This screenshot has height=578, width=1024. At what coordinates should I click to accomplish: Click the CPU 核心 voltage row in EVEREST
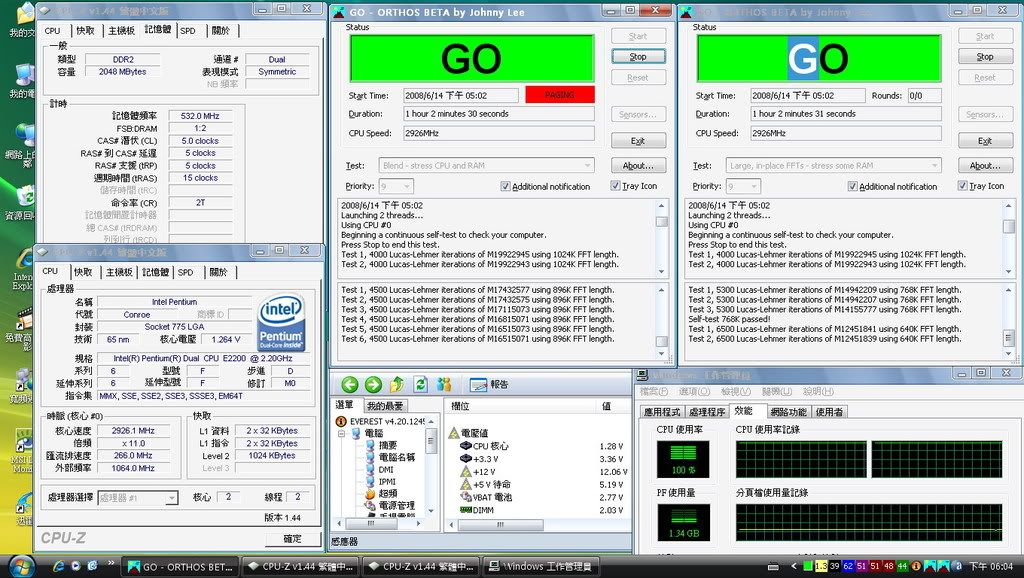pyautogui.click(x=537, y=446)
